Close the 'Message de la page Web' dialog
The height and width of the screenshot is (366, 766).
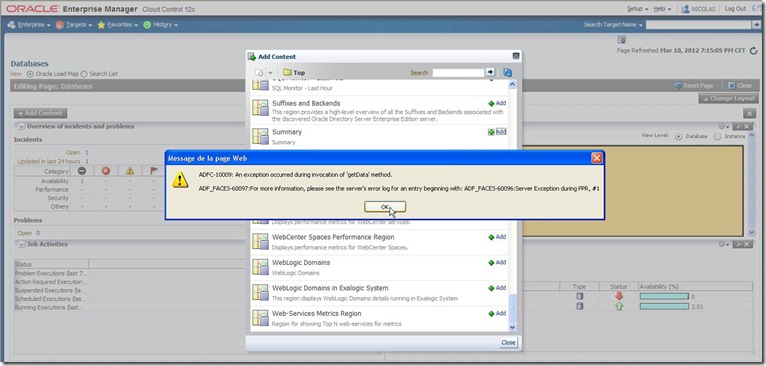596,158
